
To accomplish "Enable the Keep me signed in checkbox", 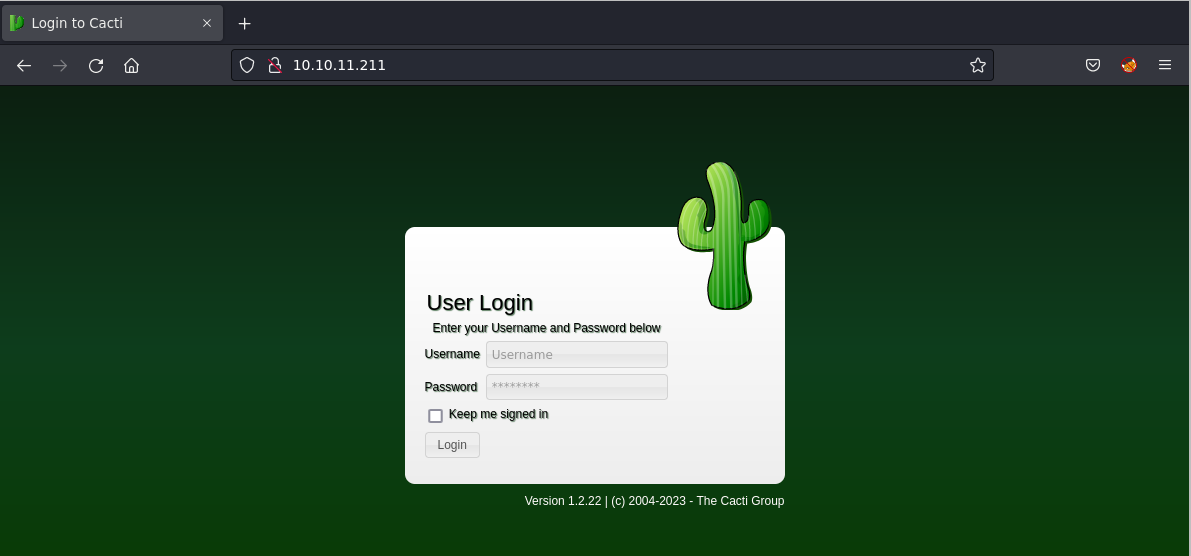I will 435,415.
